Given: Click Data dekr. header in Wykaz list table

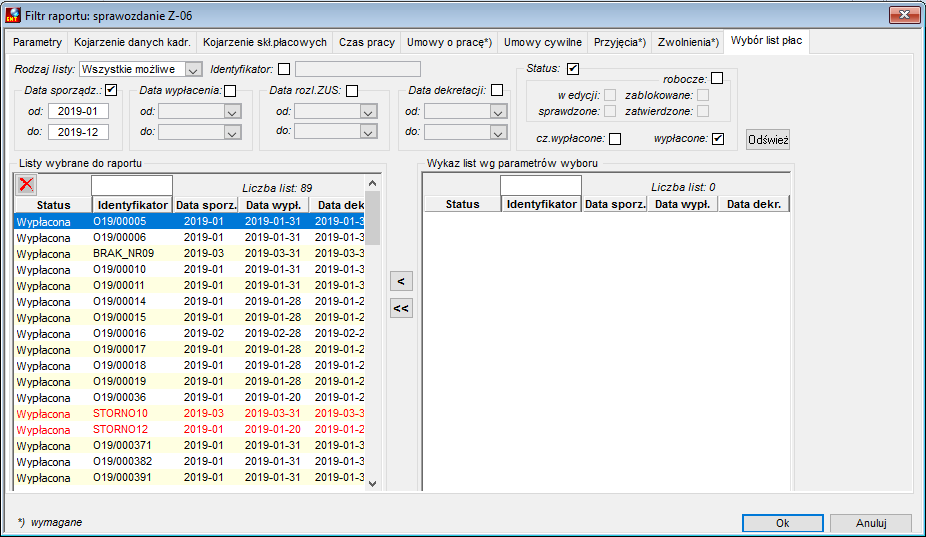Looking at the screenshot, I should (754, 204).
